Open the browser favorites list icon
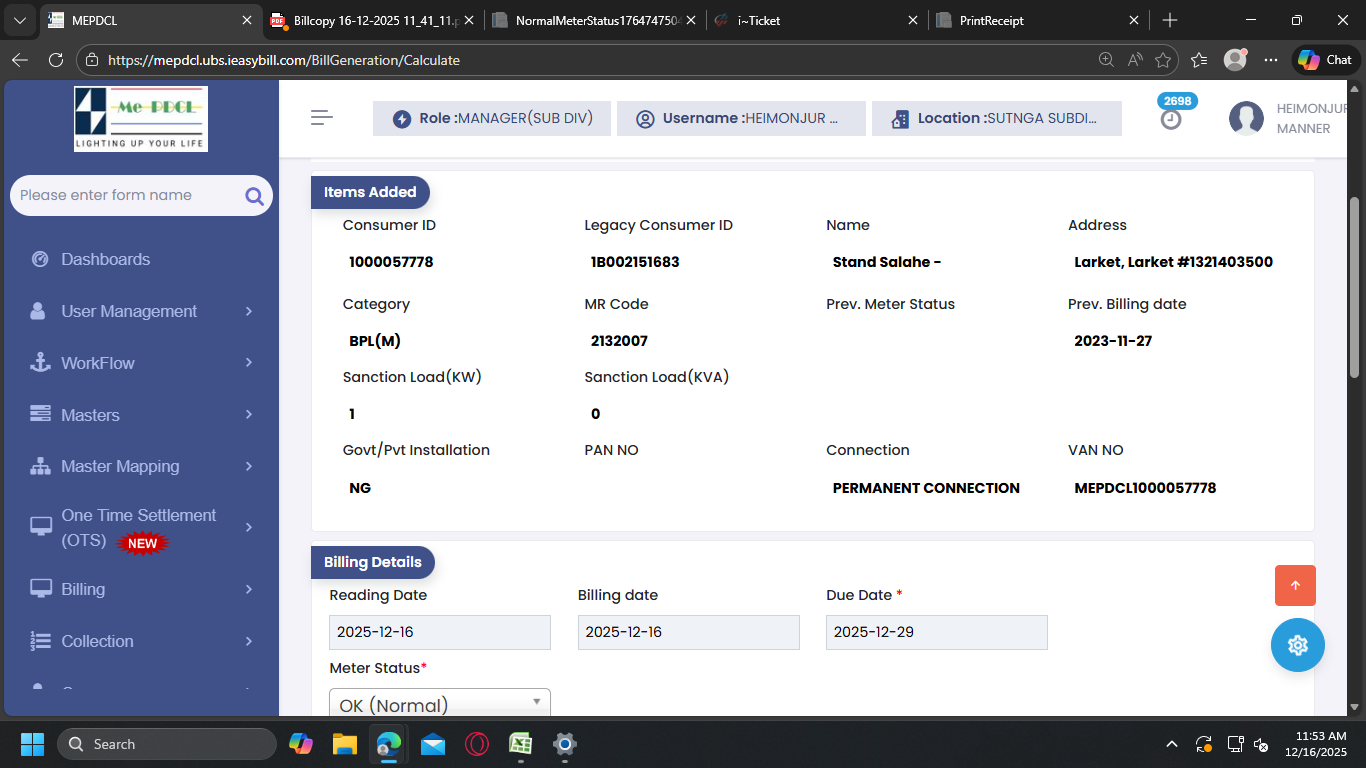Screen dimensions: 1366x768 tap(1199, 60)
